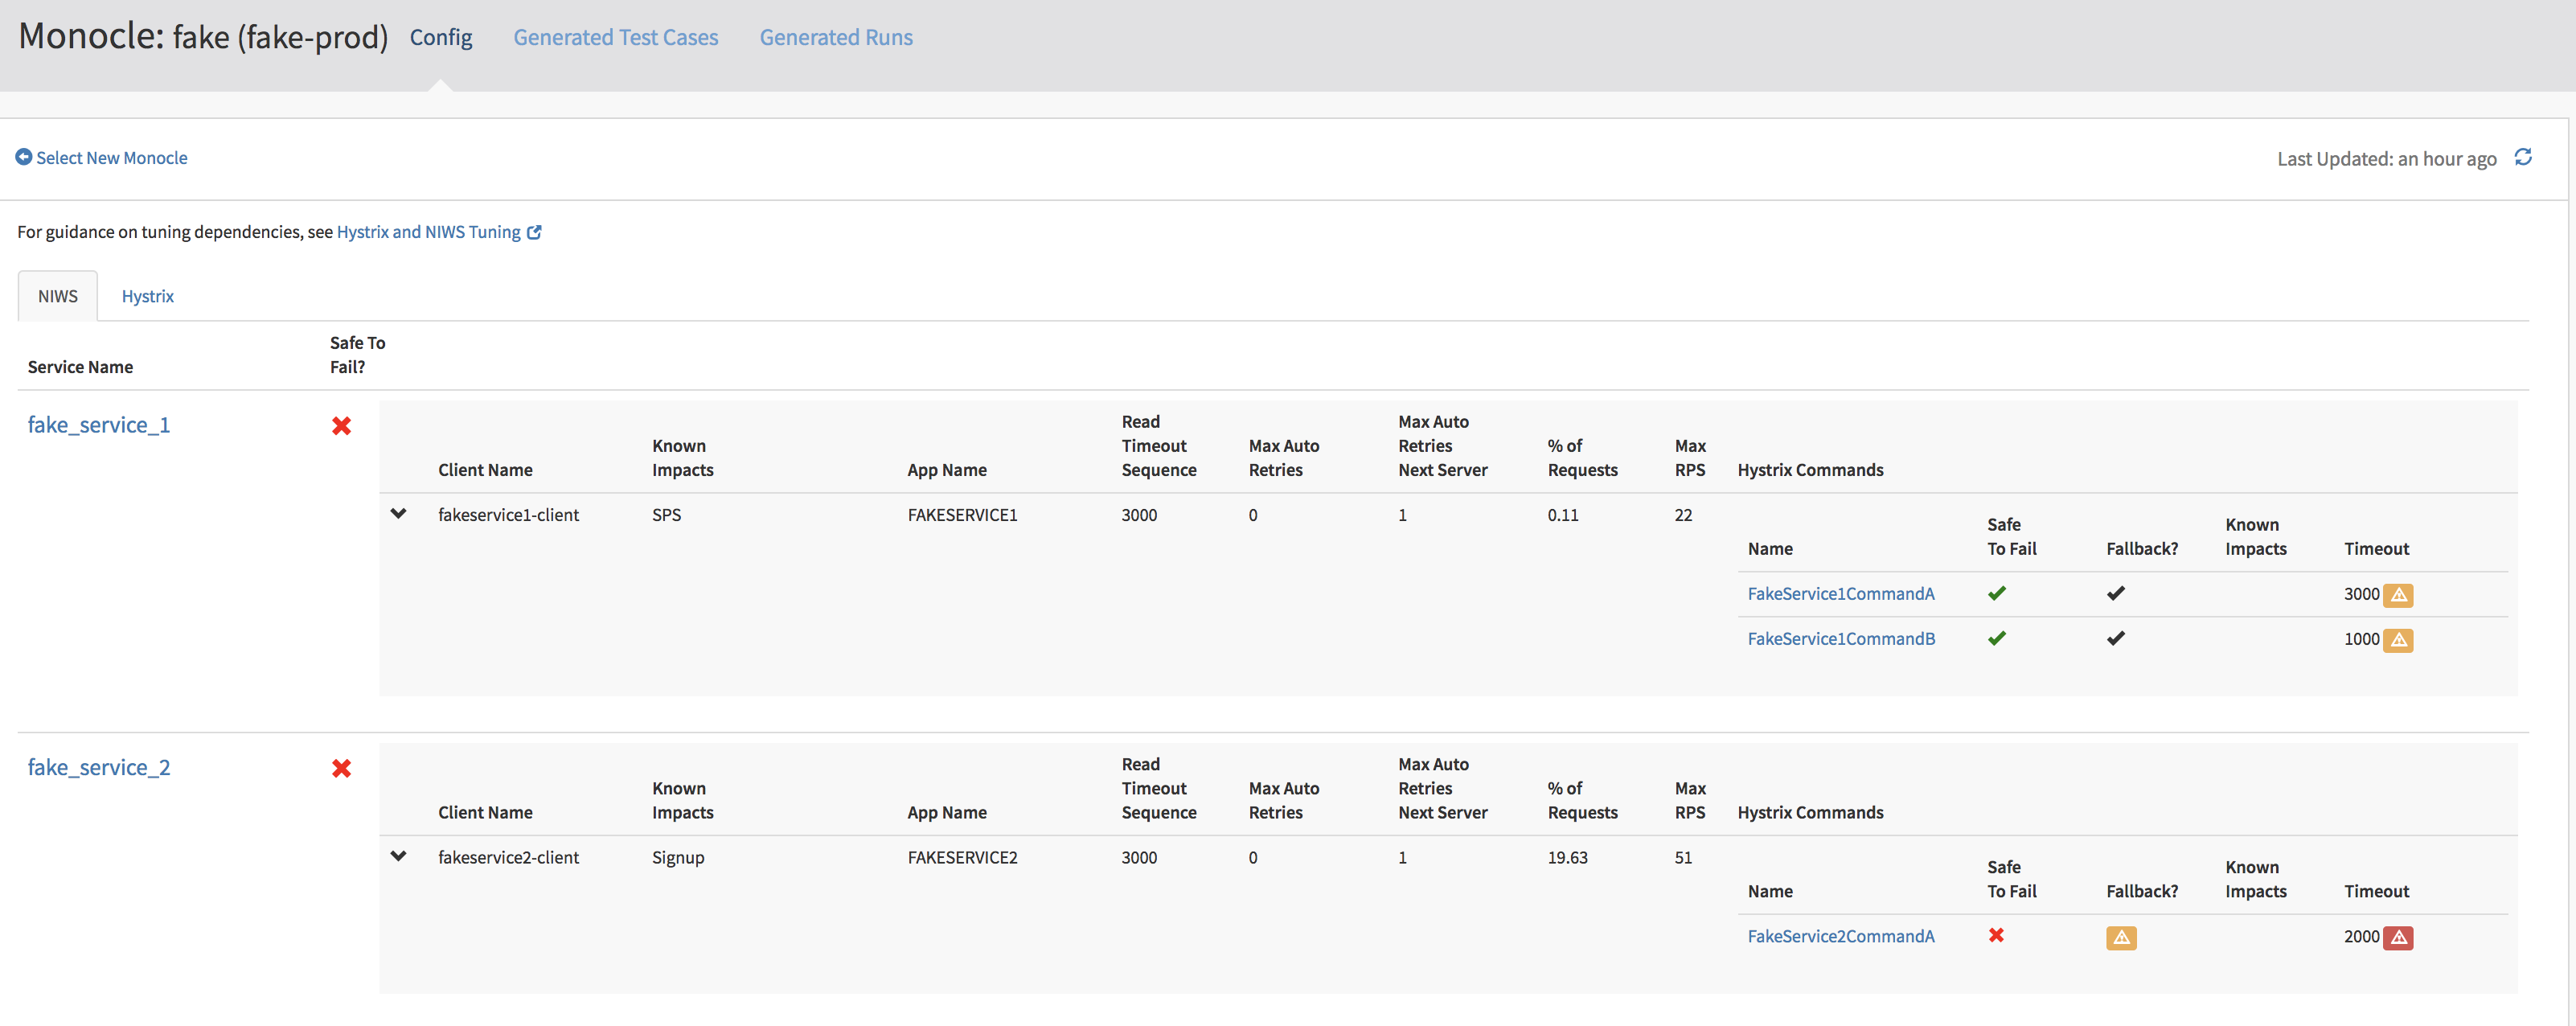Click the FAKESERVICE1 app name
The image size is (2576, 1026).
click(x=962, y=515)
